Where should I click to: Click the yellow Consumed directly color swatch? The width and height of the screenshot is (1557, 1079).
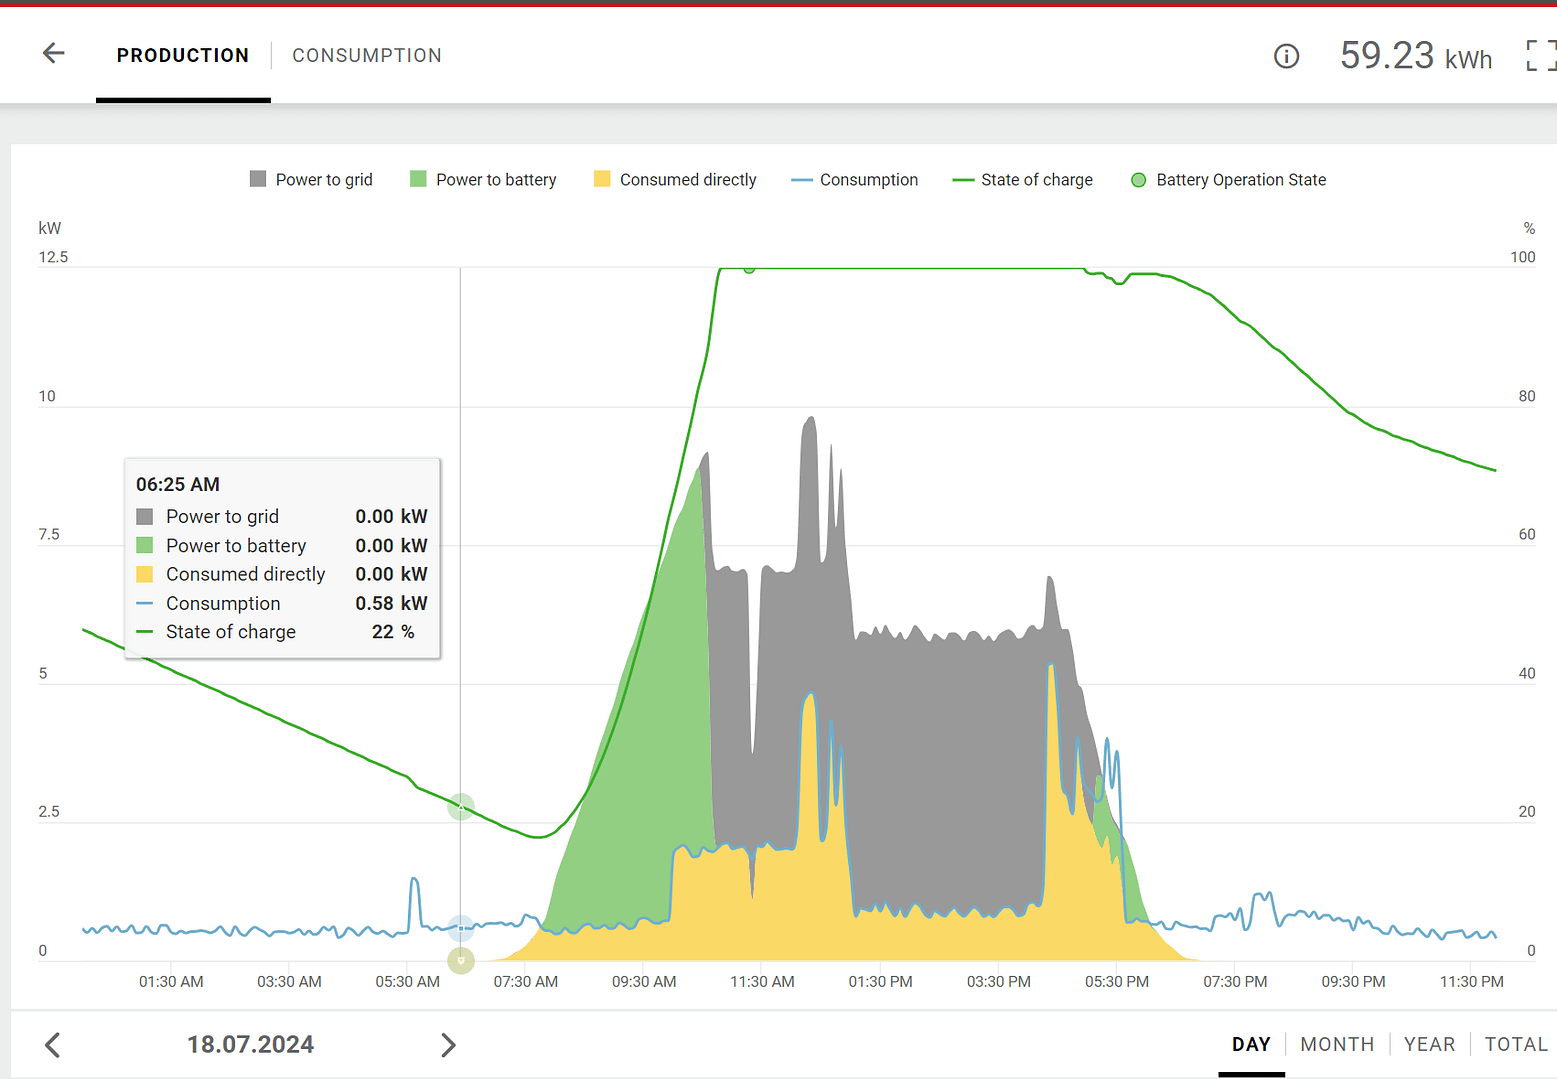602,180
